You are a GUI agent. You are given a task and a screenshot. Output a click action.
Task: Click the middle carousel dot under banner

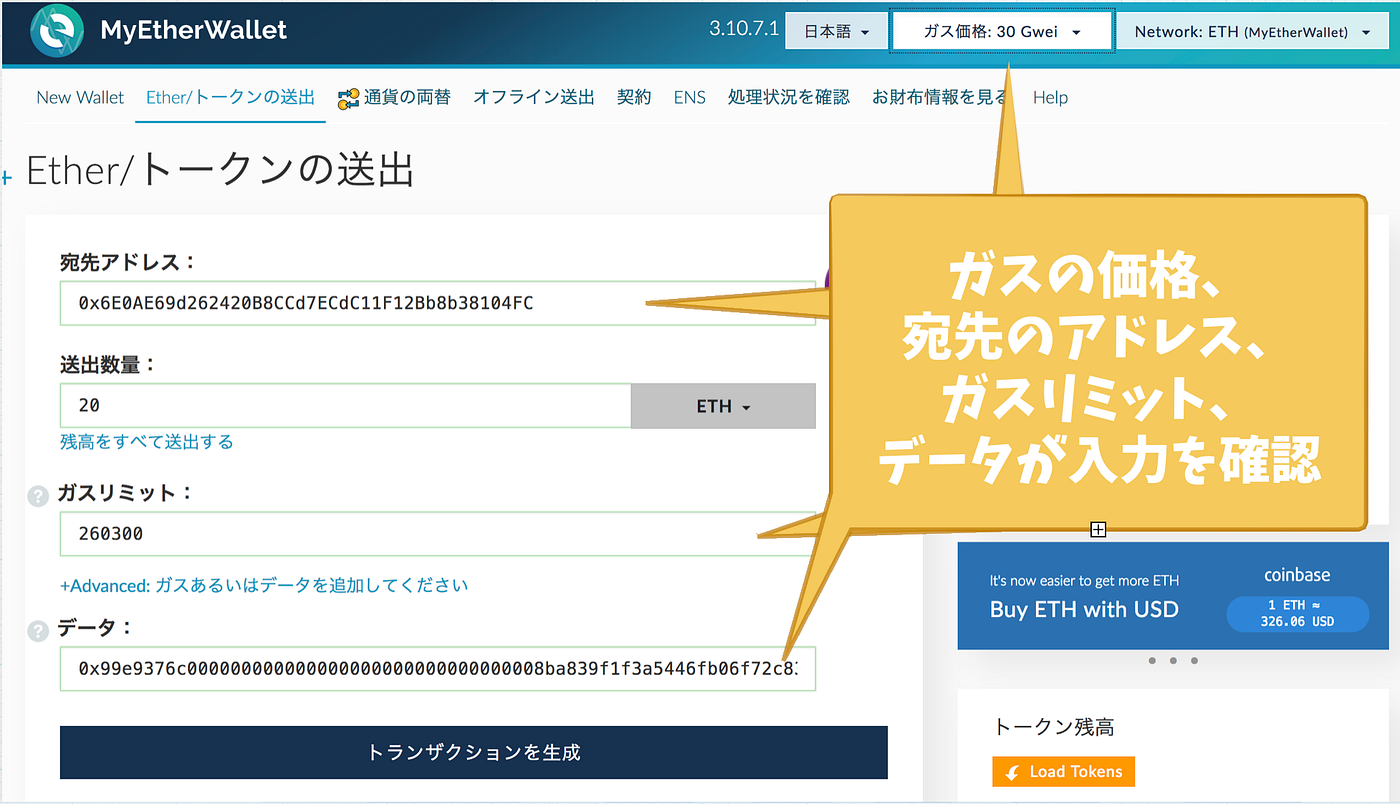pyautogui.click(x=1173, y=661)
